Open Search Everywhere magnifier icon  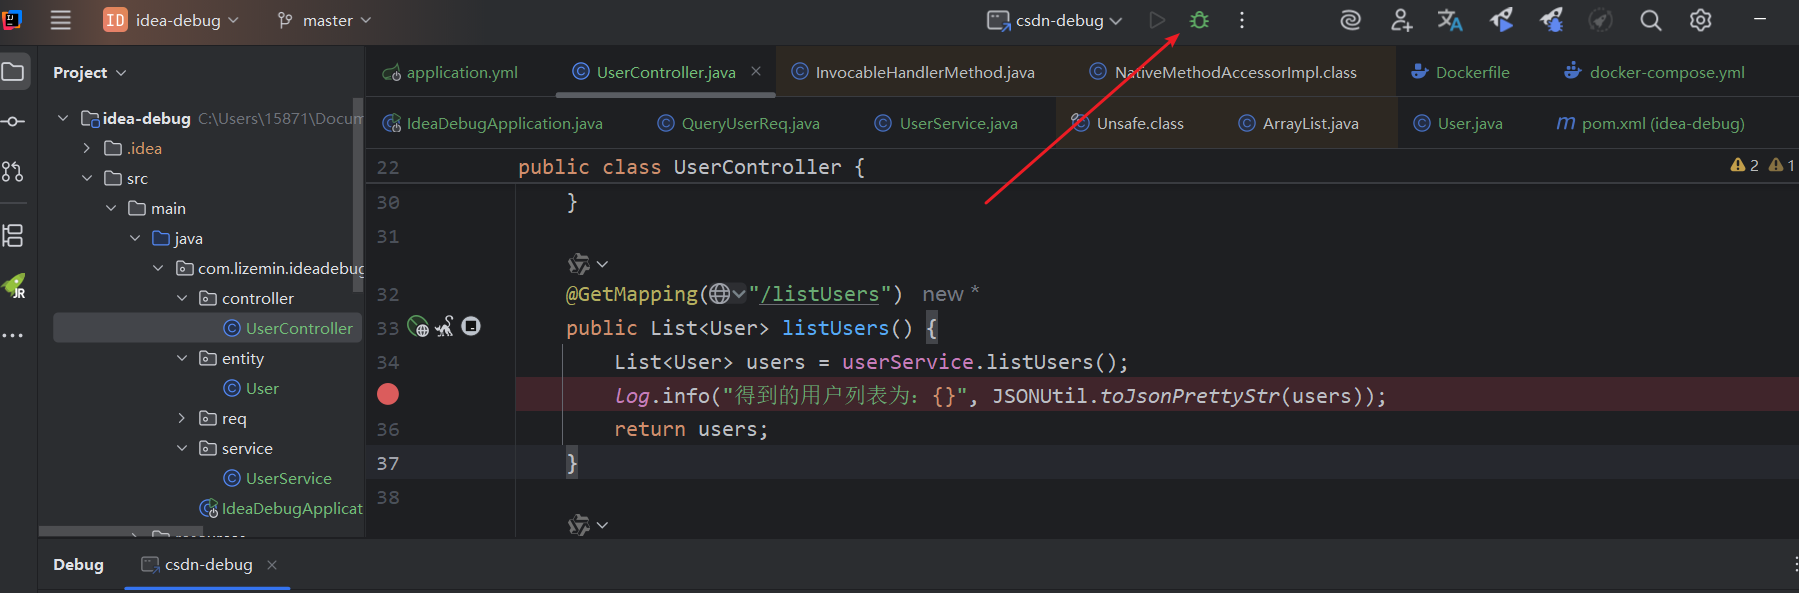tap(1650, 20)
